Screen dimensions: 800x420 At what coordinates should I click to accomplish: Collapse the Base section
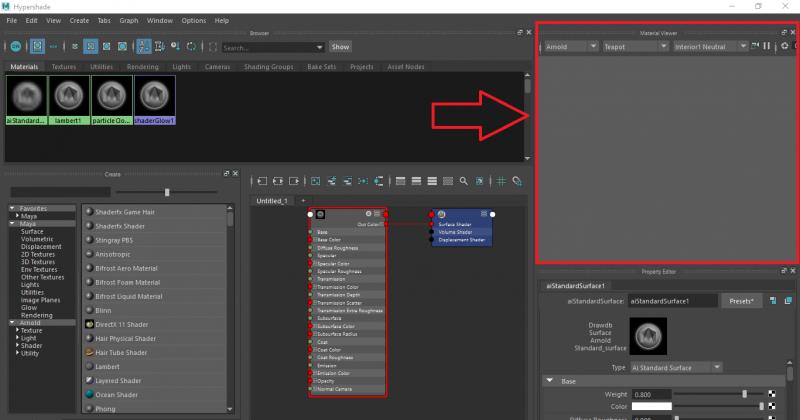pyautogui.click(x=549, y=381)
